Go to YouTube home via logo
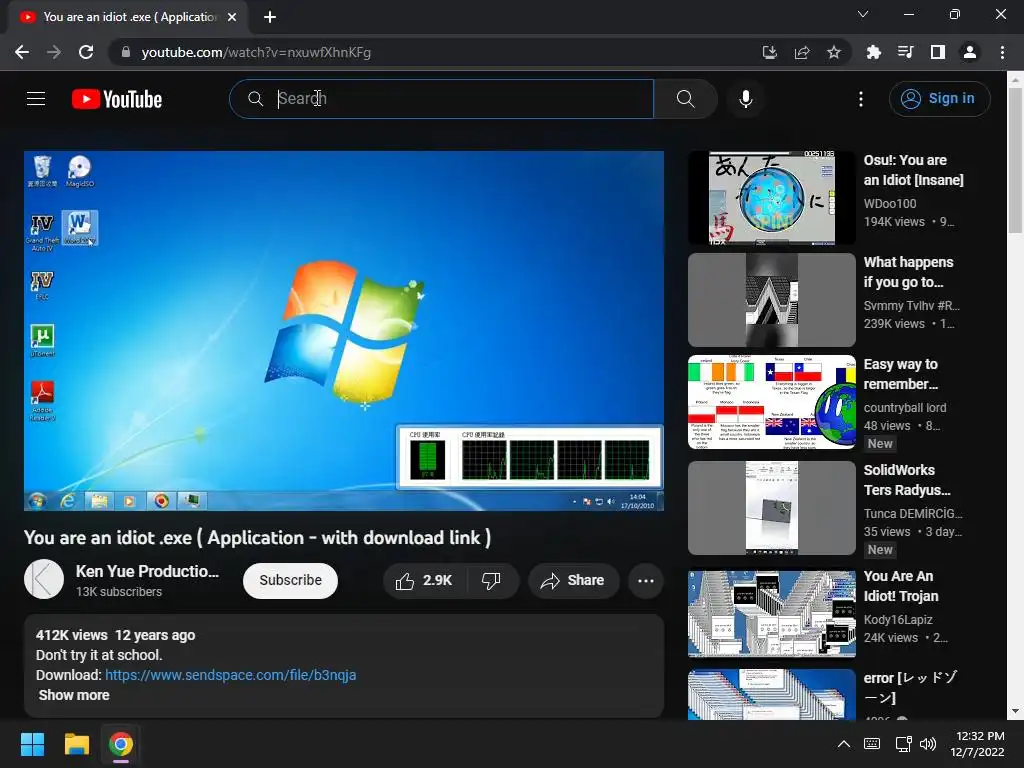This screenshot has width=1024, height=768. (x=117, y=99)
